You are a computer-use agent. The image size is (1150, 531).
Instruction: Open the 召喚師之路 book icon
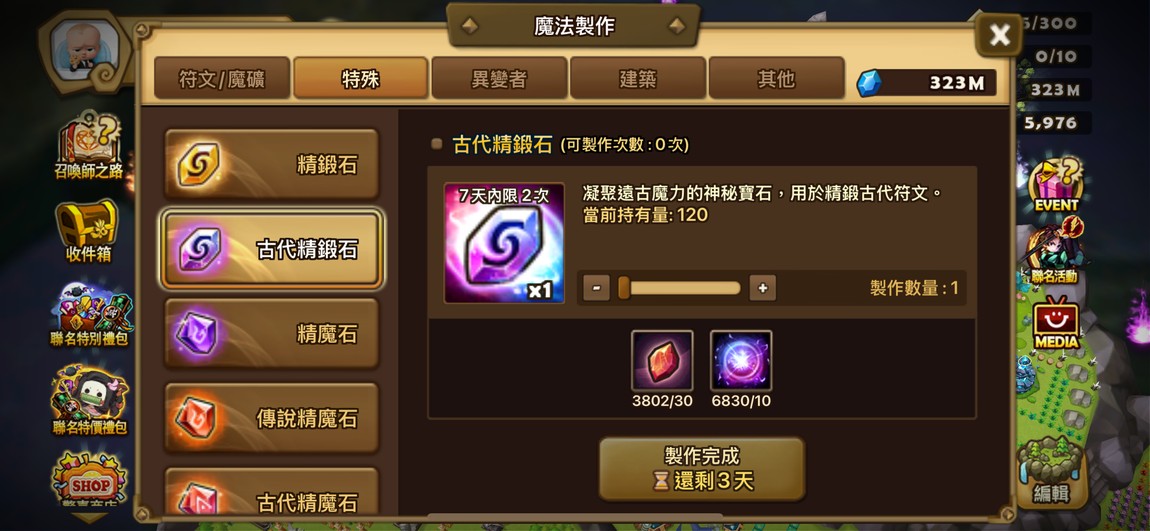tap(89, 147)
